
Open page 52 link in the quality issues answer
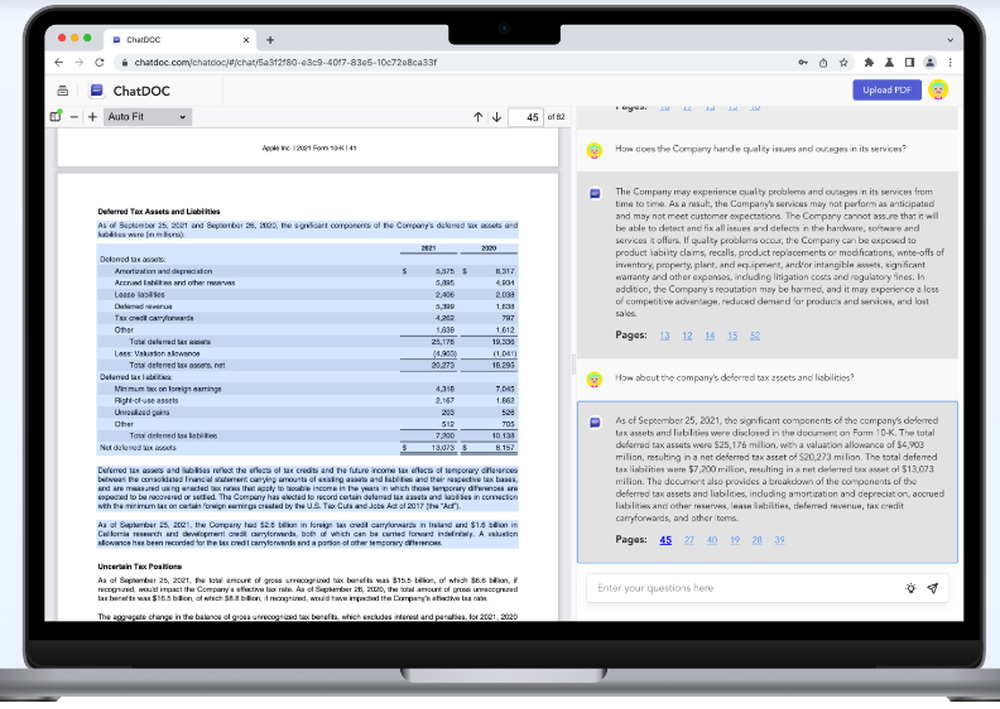point(755,335)
